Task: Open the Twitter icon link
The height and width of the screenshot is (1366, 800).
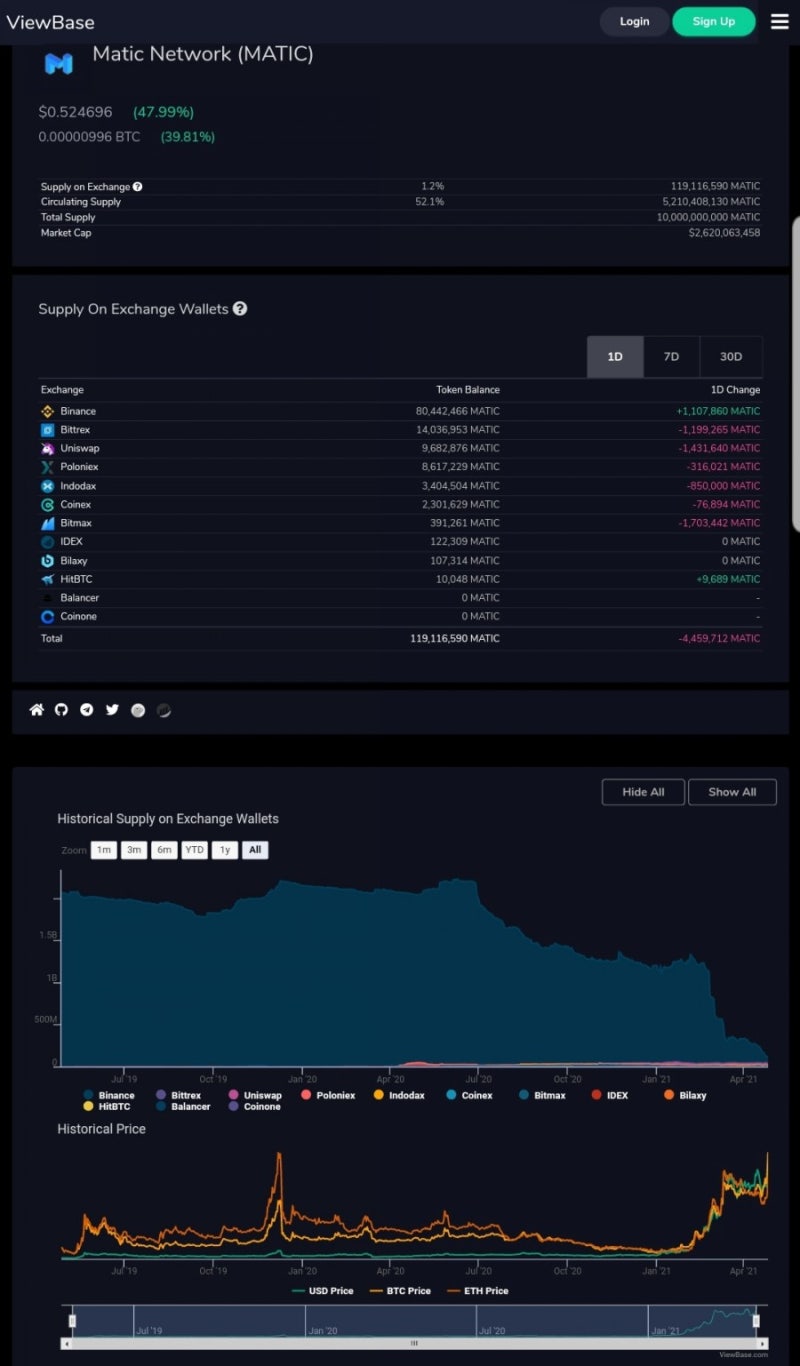Action: coord(112,710)
